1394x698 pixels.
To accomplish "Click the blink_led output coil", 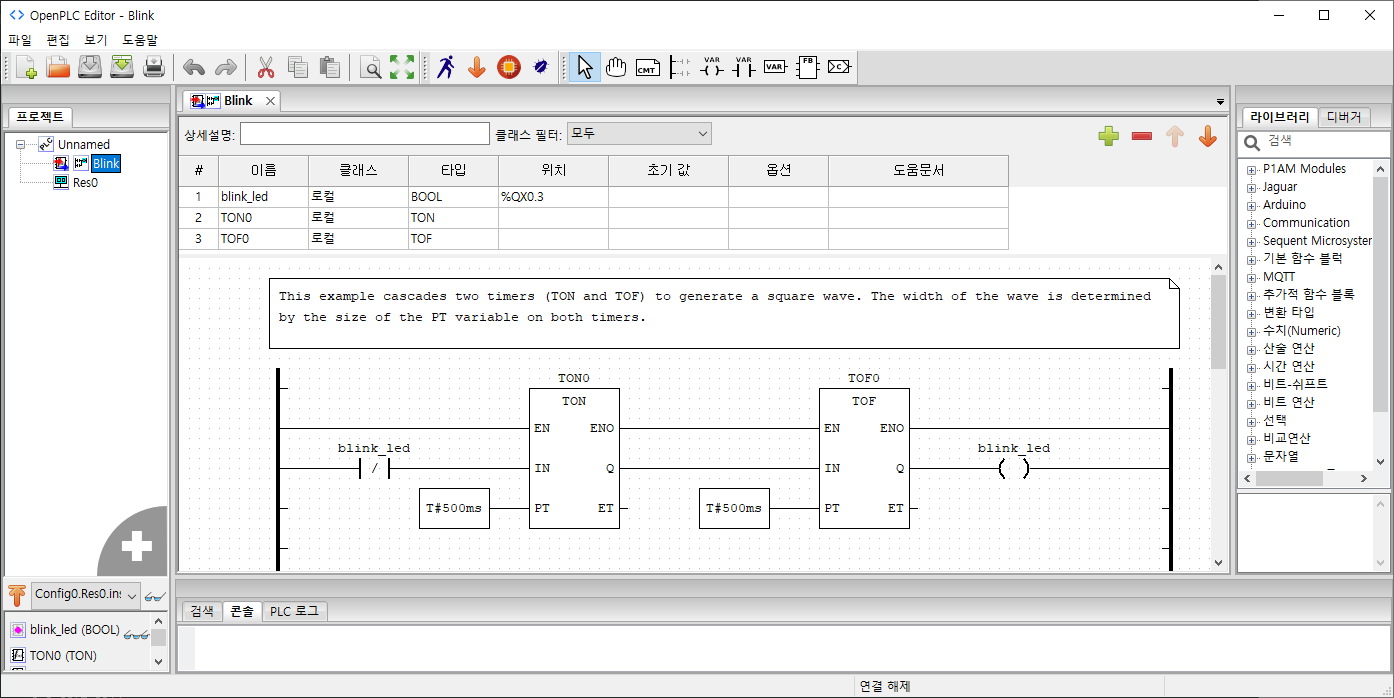I will (x=1014, y=468).
